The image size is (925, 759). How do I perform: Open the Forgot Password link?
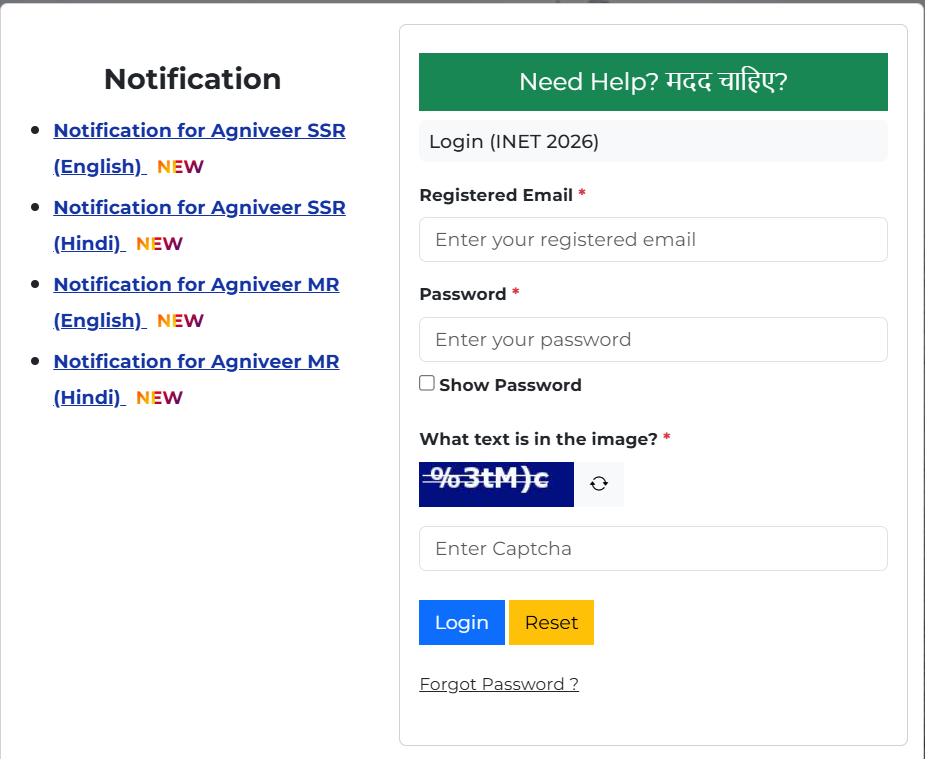[499, 684]
